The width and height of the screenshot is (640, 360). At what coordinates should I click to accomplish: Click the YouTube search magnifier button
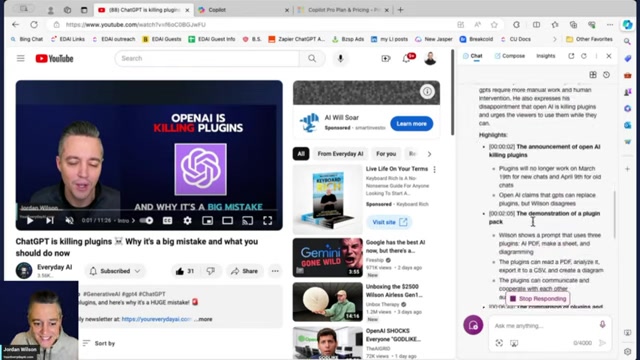[312, 58]
